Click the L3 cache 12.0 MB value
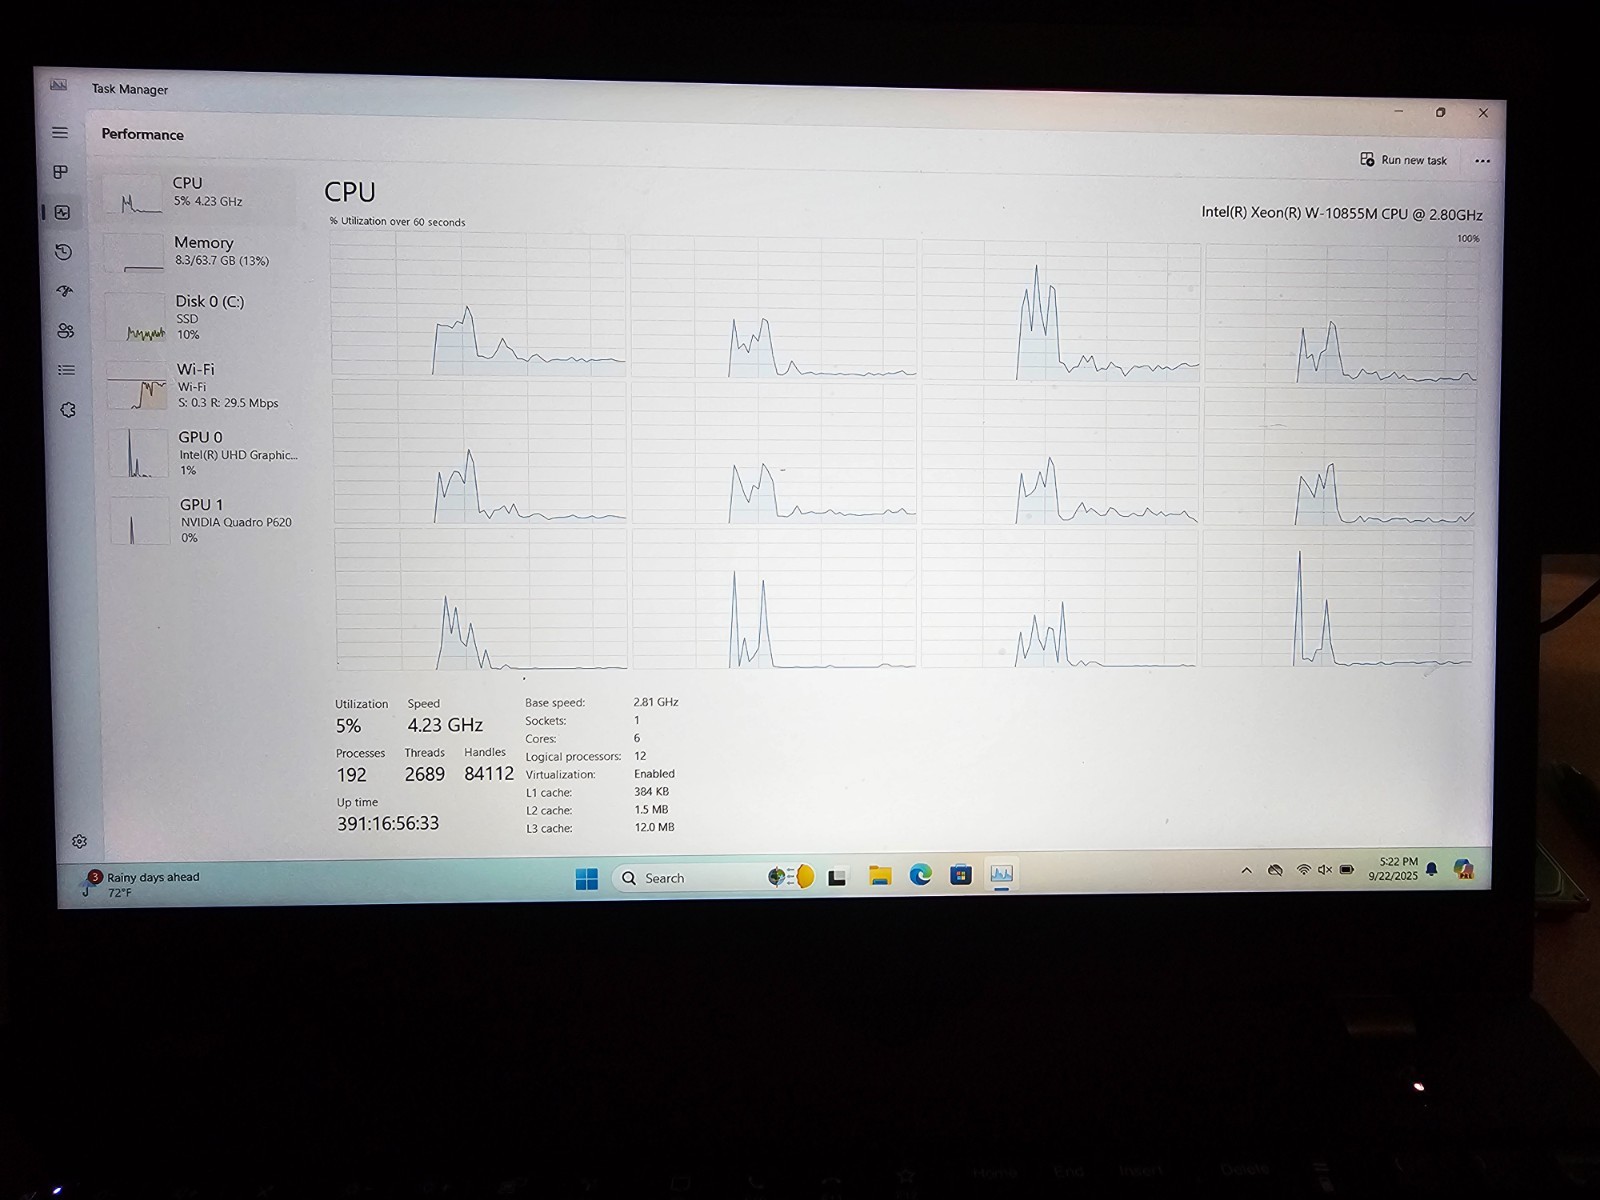This screenshot has width=1600, height=1200. 654,828
